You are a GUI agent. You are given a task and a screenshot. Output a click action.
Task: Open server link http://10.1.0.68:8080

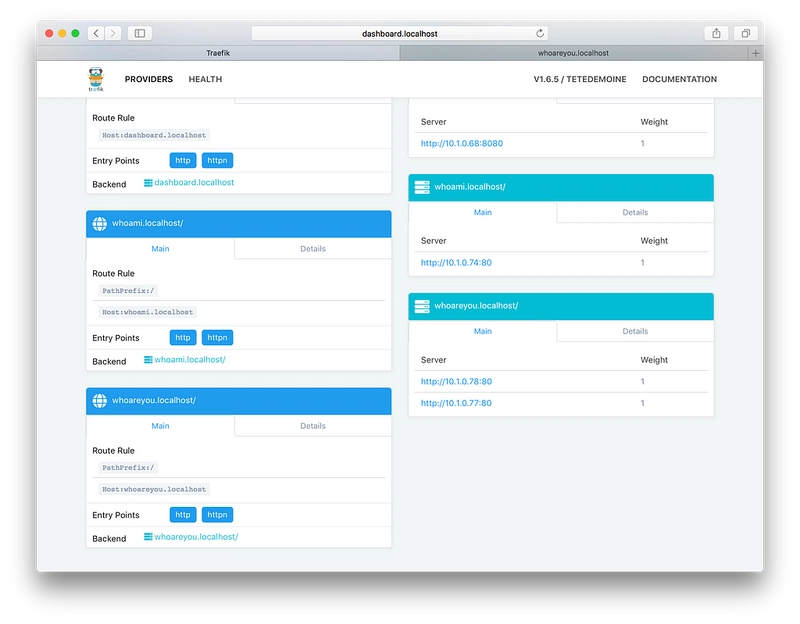pos(462,143)
